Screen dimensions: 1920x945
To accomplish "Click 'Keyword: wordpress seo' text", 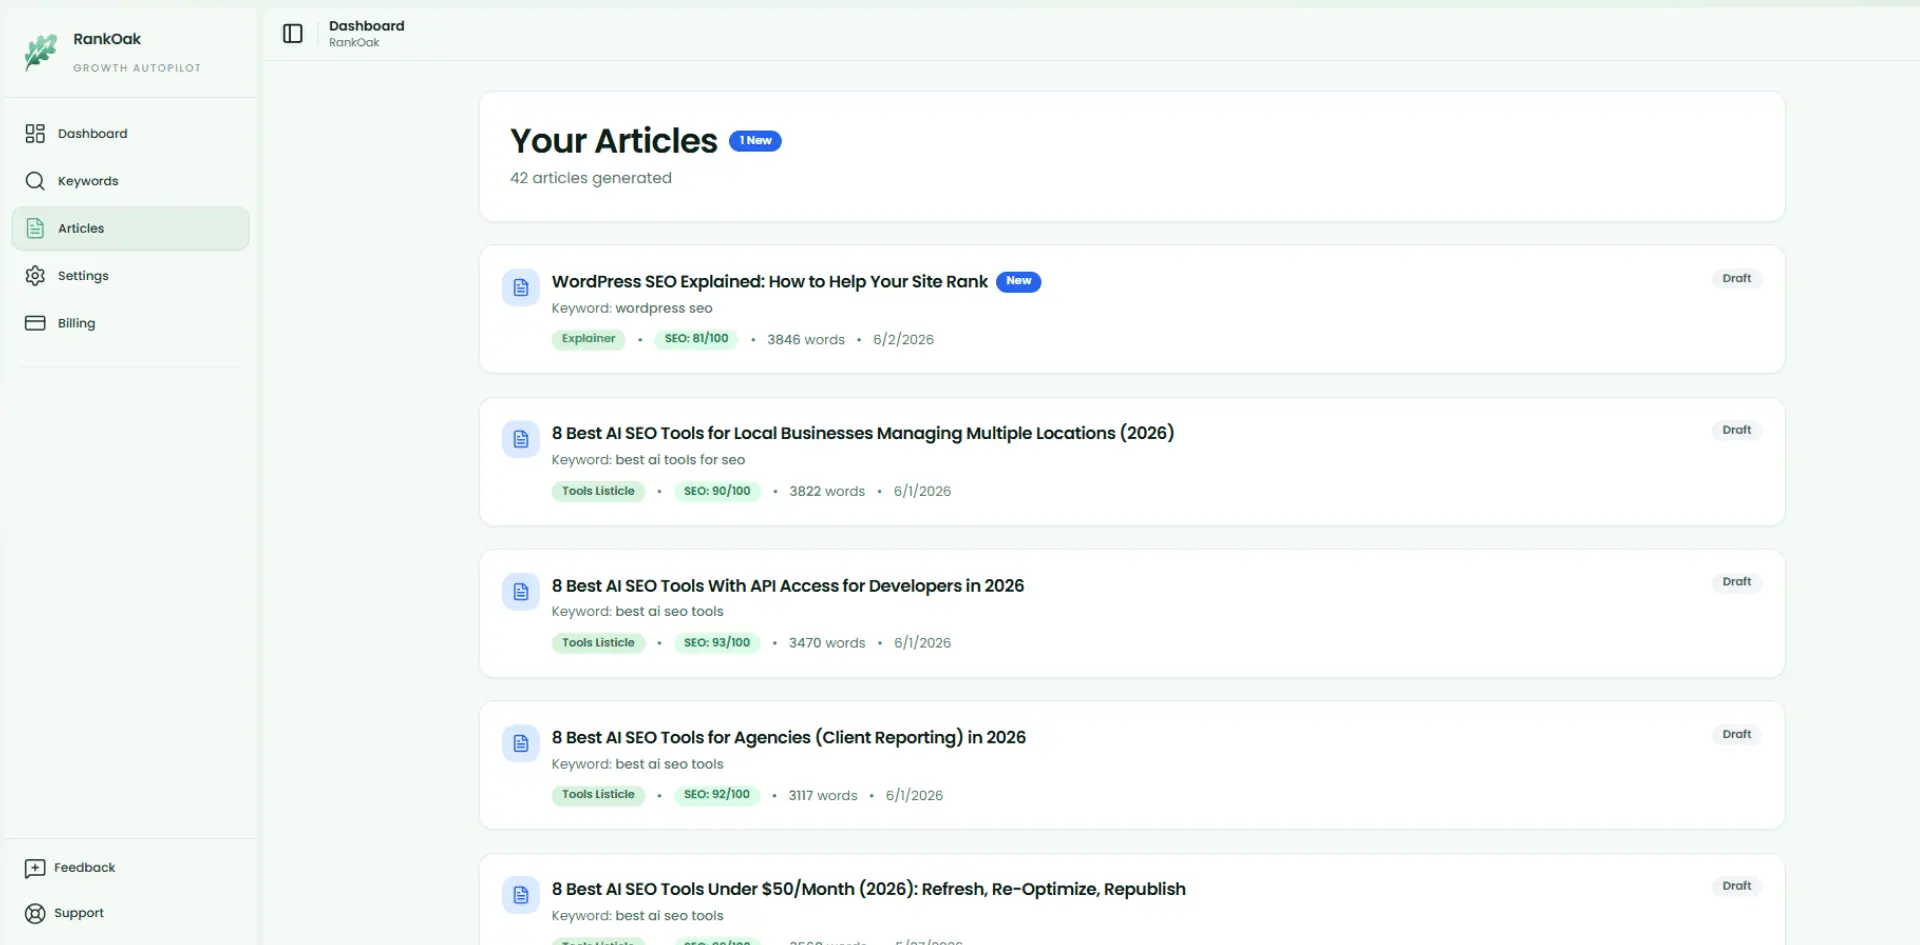I will tap(632, 309).
